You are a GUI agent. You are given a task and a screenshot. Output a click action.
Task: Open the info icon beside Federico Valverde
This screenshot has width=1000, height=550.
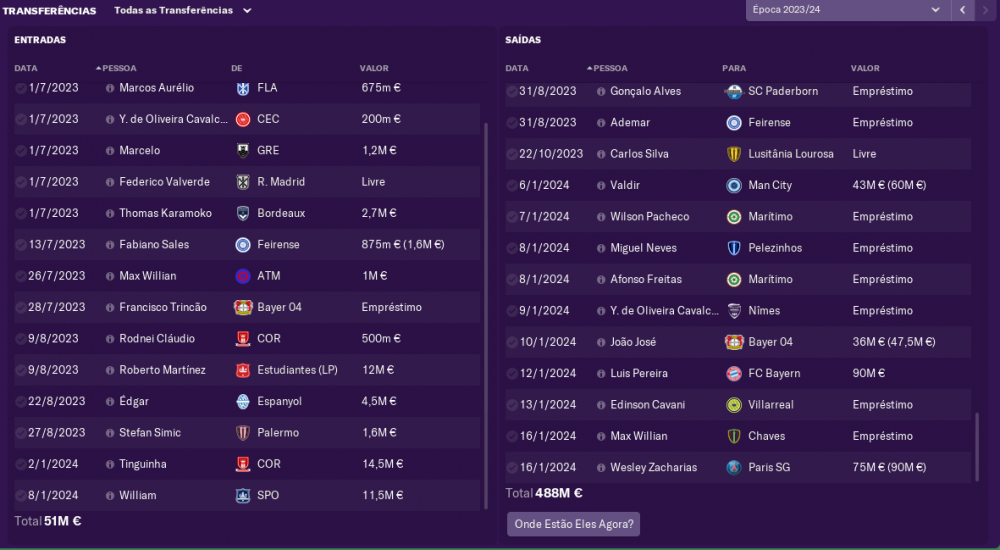point(110,182)
